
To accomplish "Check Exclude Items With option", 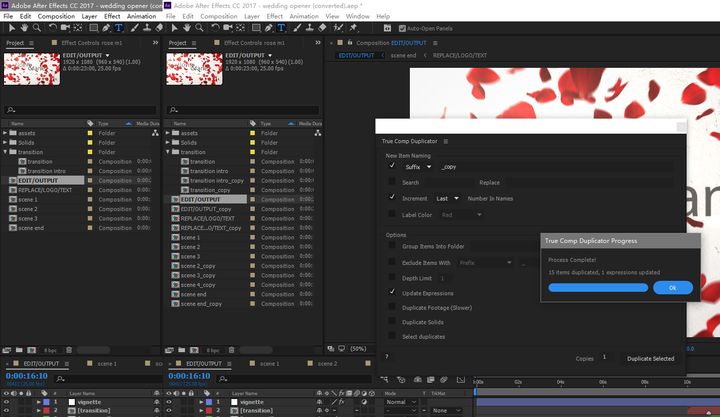I will click(x=392, y=262).
